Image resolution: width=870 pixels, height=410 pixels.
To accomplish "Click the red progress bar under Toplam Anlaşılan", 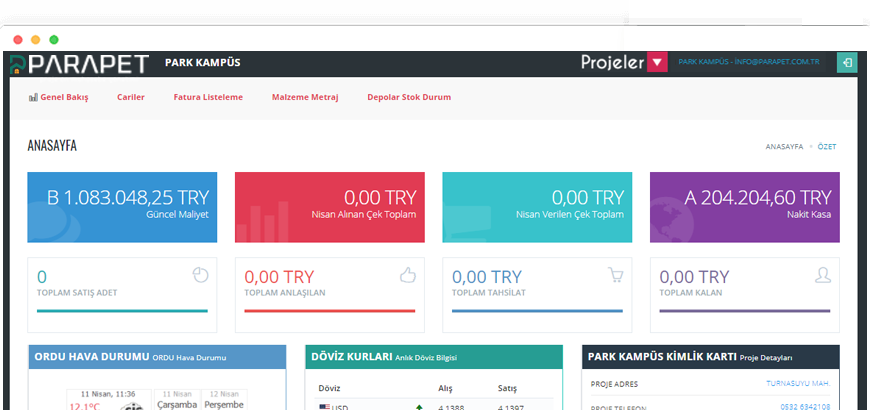I will pyautogui.click(x=330, y=311).
